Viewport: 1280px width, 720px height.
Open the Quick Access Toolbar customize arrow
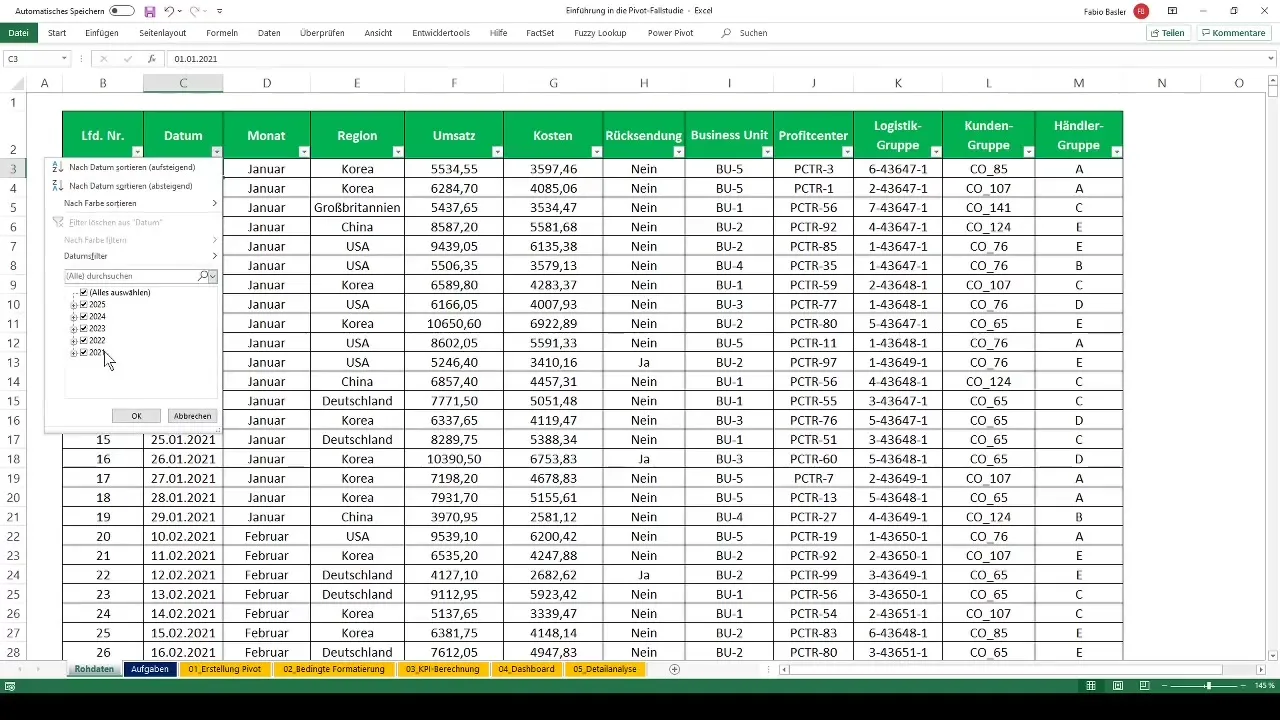pos(219,11)
